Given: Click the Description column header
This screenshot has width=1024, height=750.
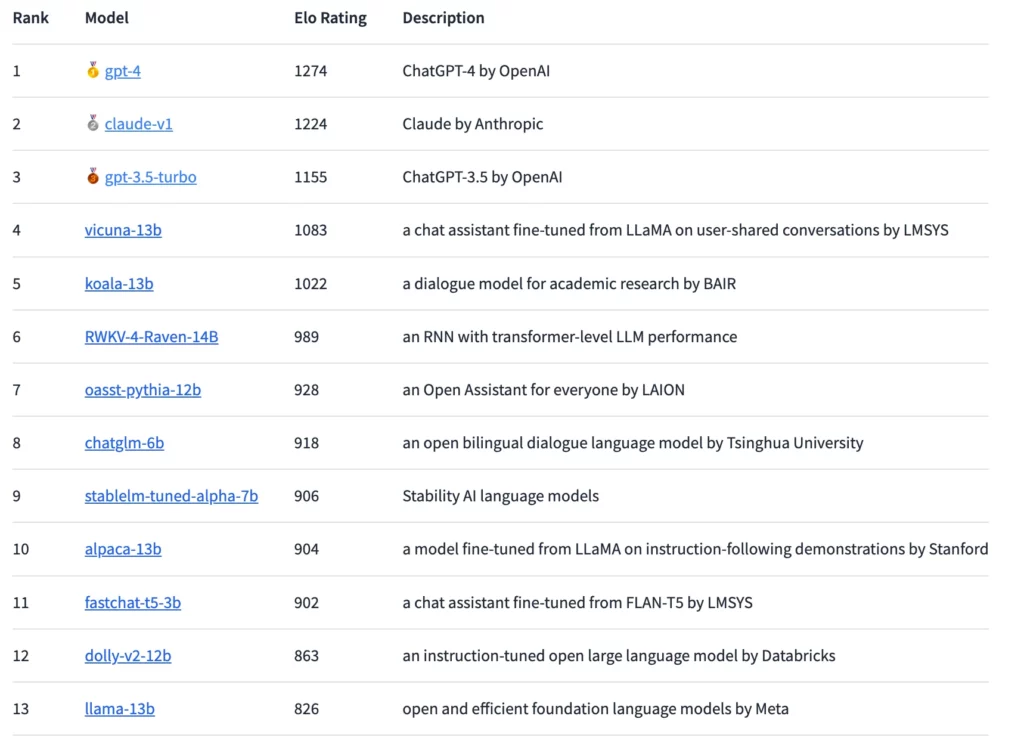Looking at the screenshot, I should tap(443, 18).
